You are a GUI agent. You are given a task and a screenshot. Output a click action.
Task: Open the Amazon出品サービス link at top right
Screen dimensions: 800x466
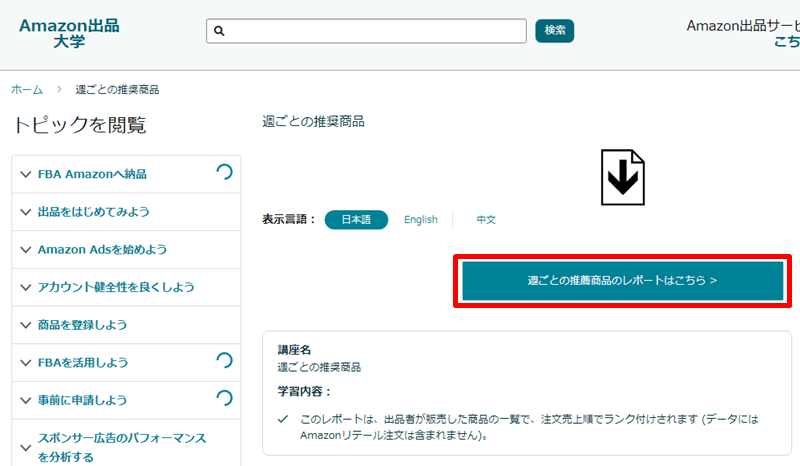click(743, 33)
